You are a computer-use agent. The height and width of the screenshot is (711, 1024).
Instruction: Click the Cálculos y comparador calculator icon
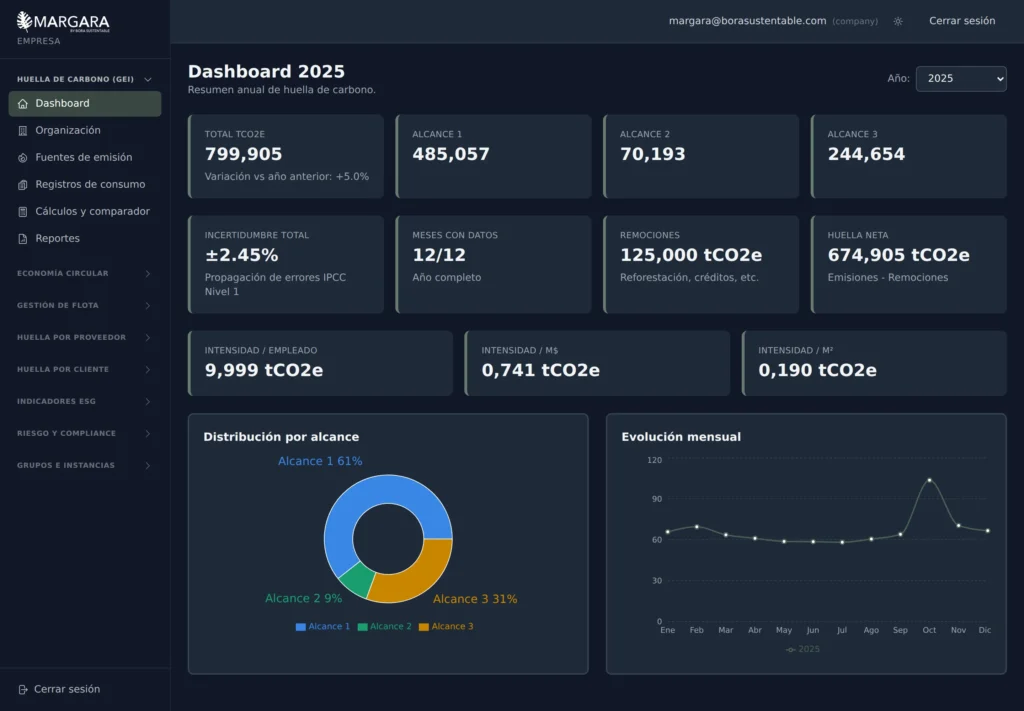23,212
